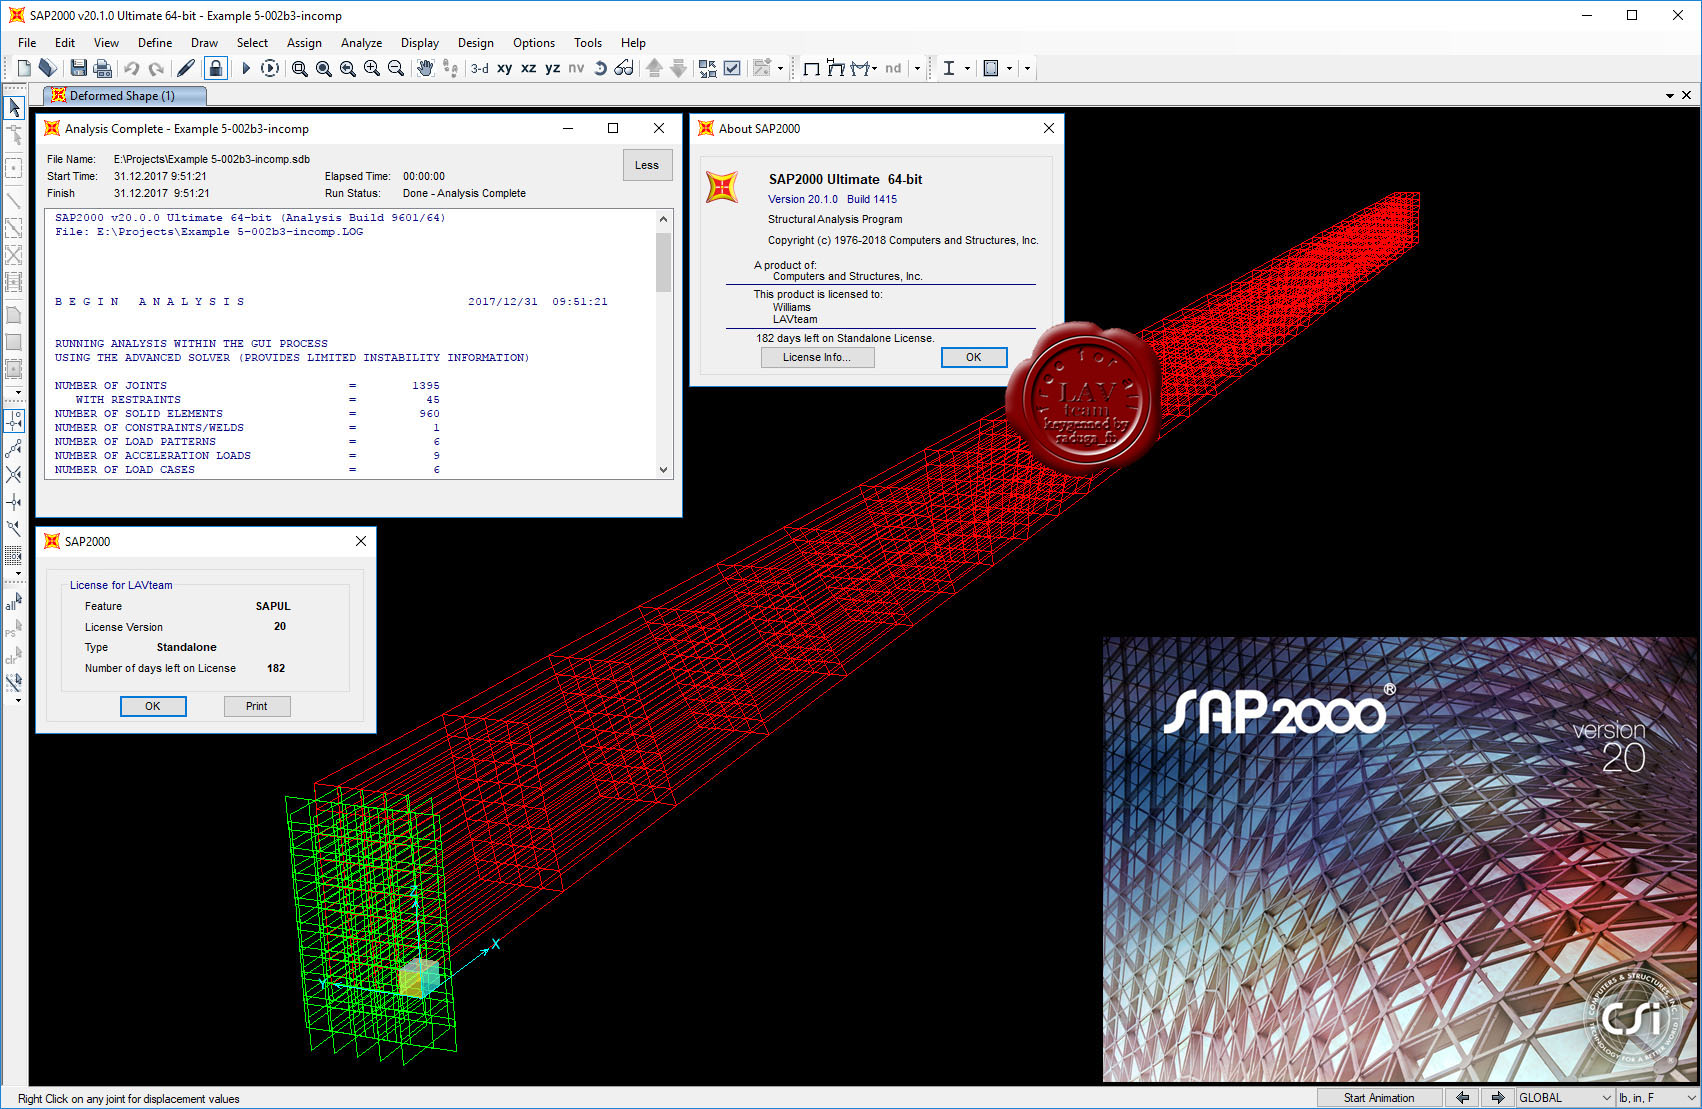Open Set Display Options checkmark icon
1702x1109 pixels.
coord(732,68)
